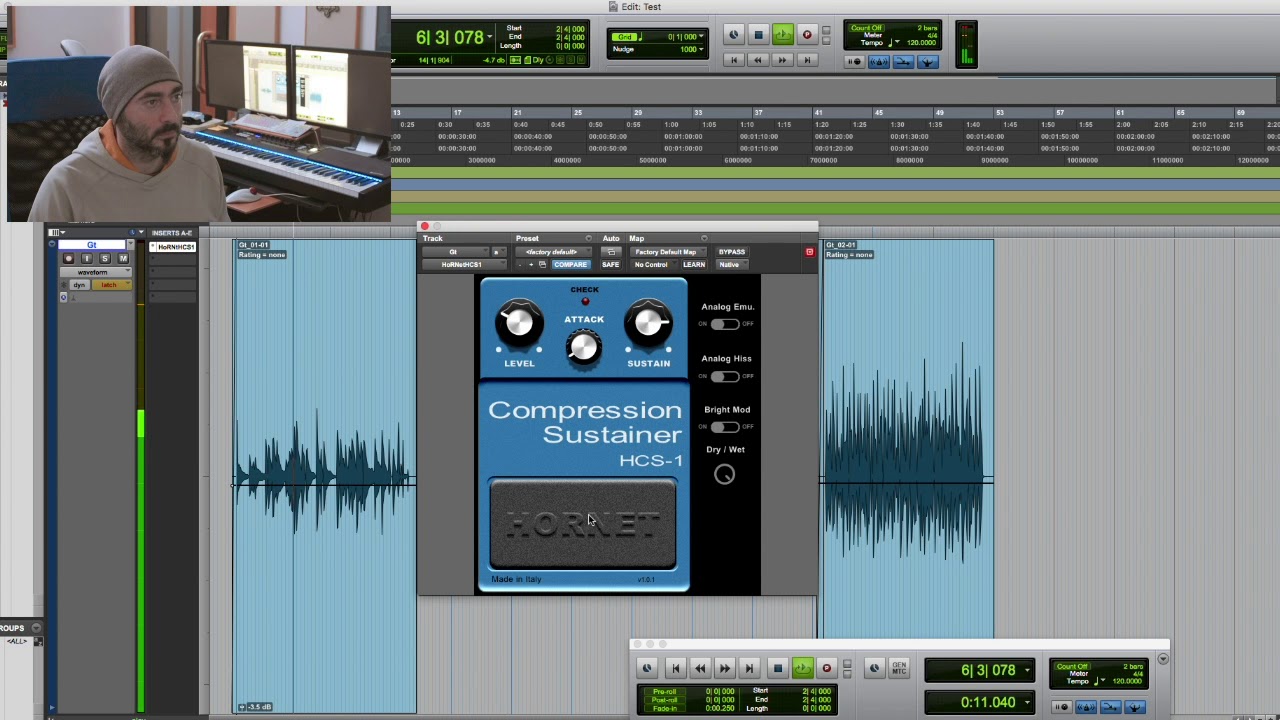1280x720 pixels.
Task: Click the HoRNetHCS1 insert slot on Gt track
Action: (175, 247)
